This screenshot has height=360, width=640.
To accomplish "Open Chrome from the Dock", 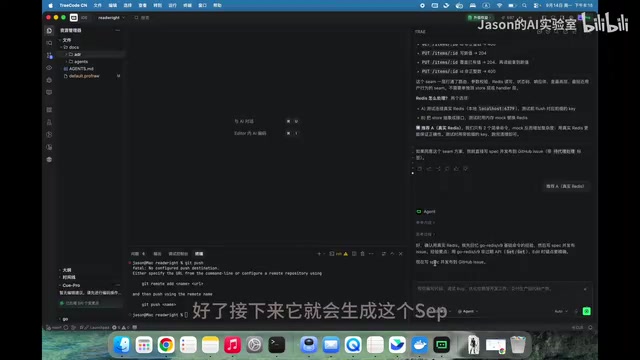I will click(166, 345).
